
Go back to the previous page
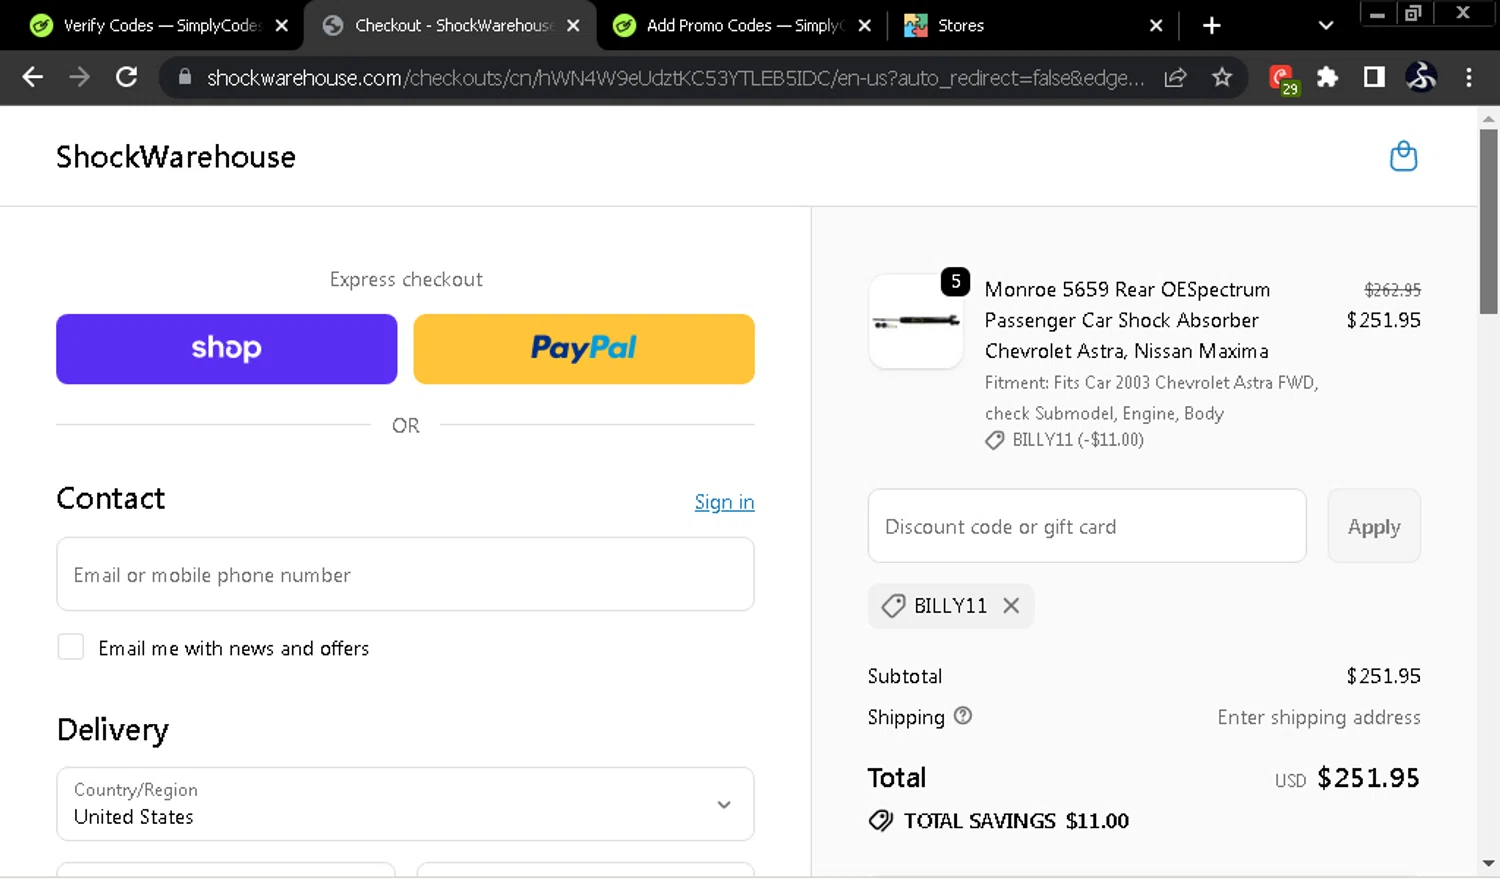(32, 77)
